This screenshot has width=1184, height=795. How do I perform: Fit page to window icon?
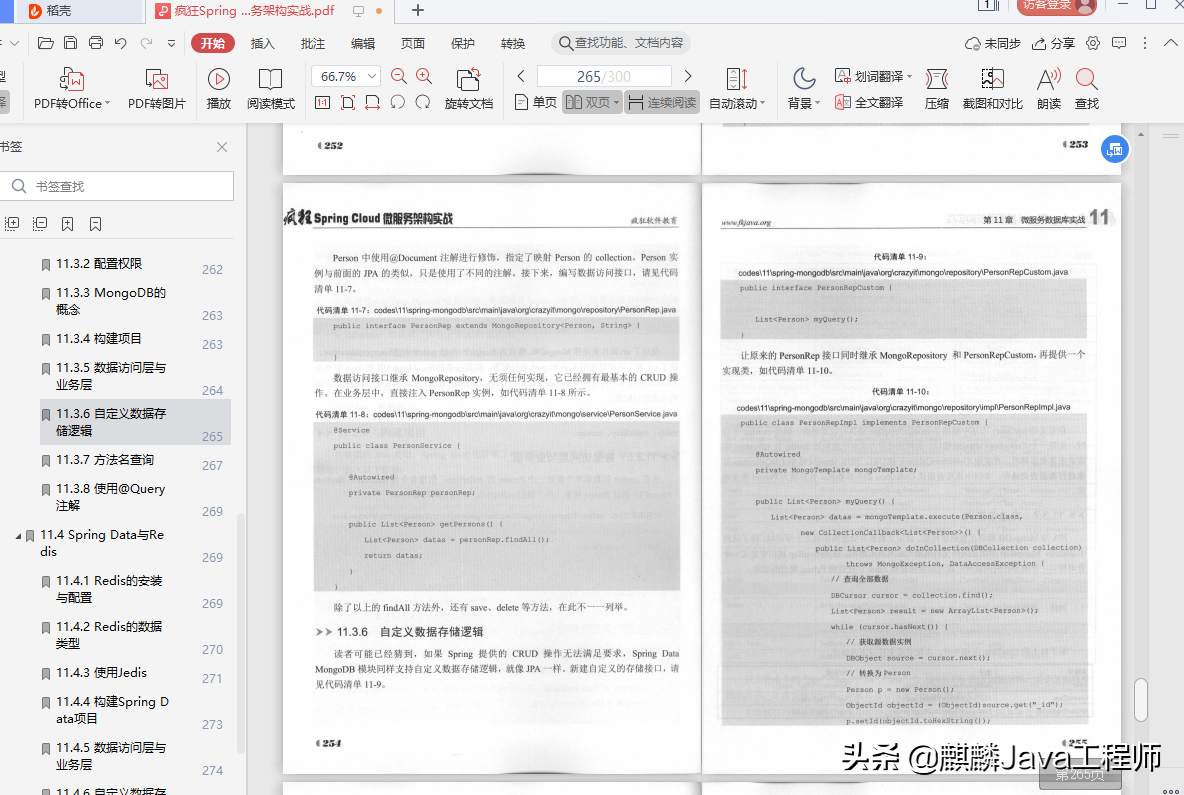347,103
